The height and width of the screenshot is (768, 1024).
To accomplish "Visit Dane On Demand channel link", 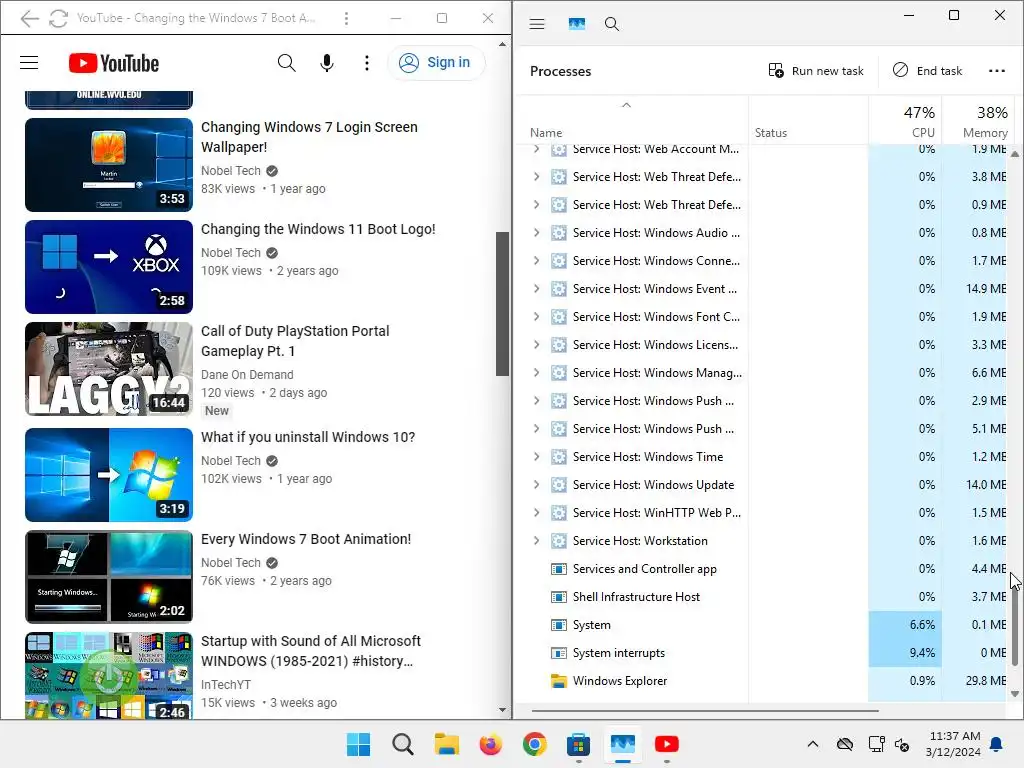I will point(247,374).
